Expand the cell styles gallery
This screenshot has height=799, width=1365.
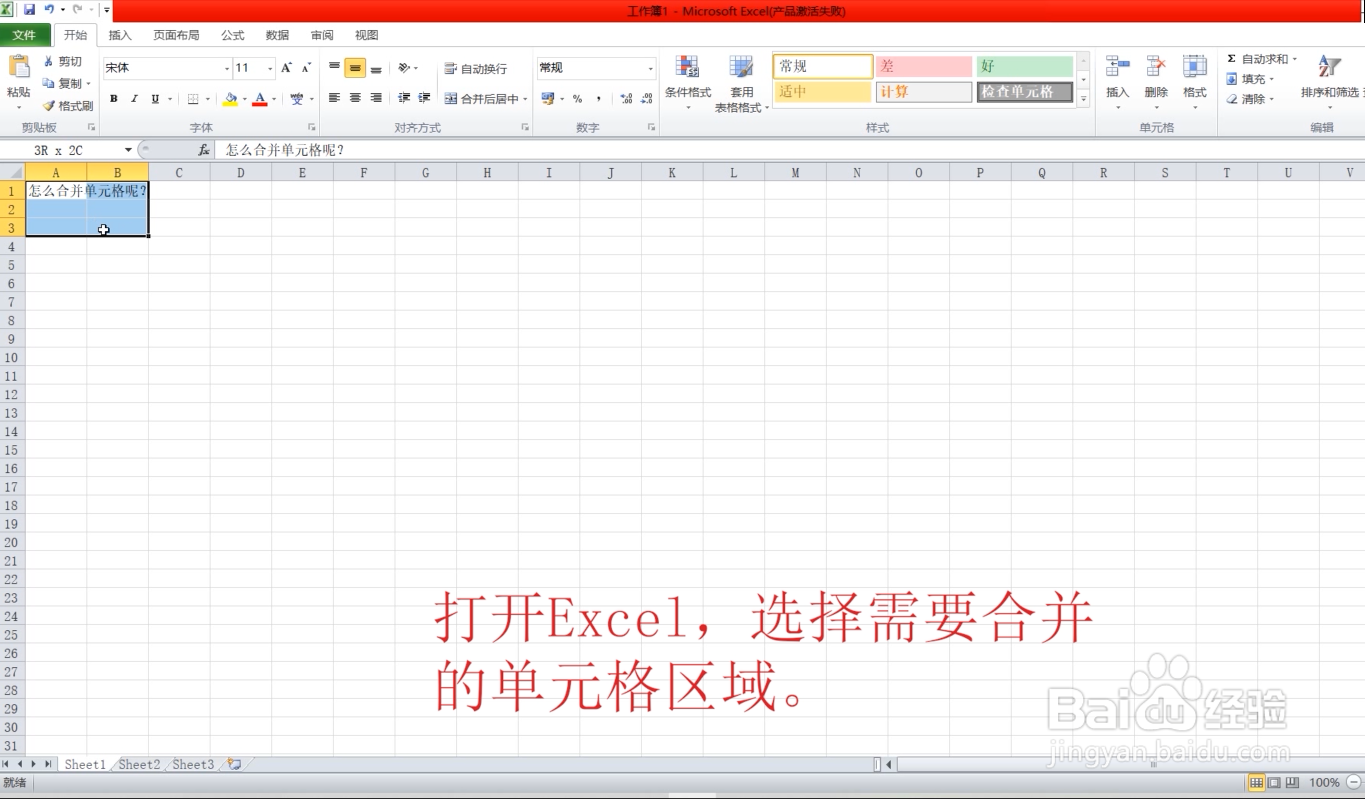[x=1083, y=99]
